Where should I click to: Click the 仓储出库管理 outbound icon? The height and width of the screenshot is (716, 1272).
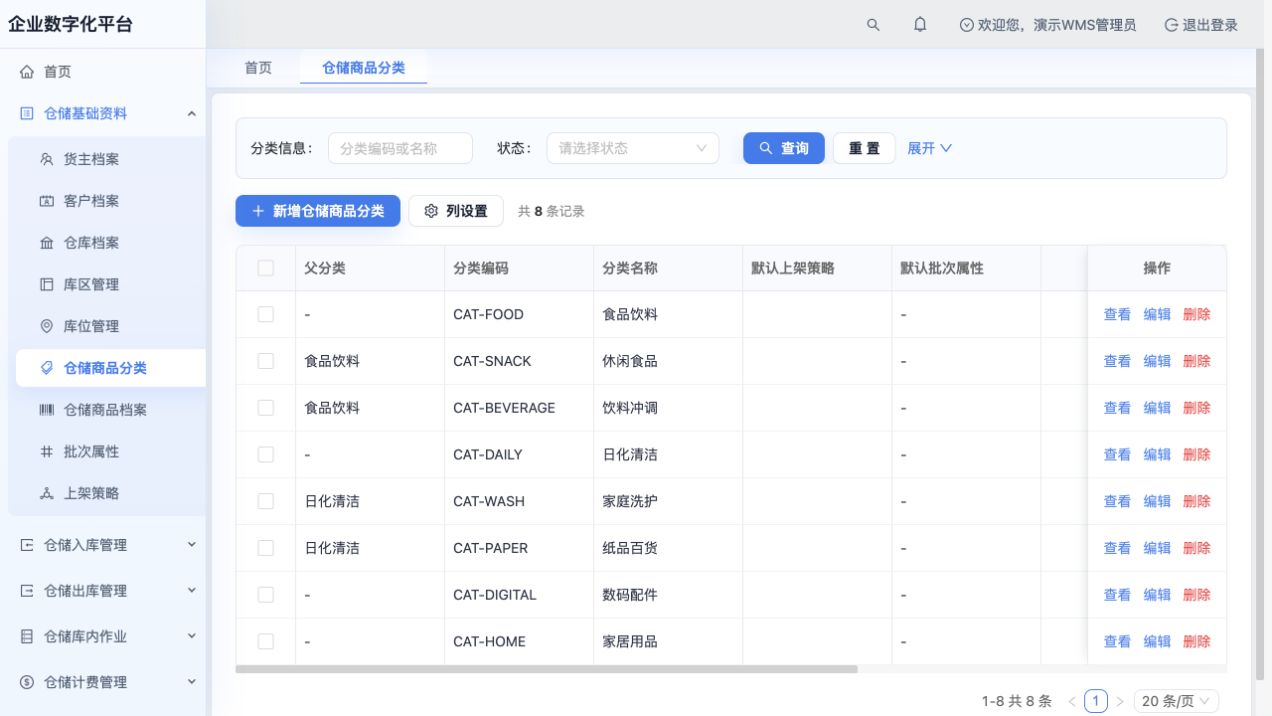[x=27, y=591]
